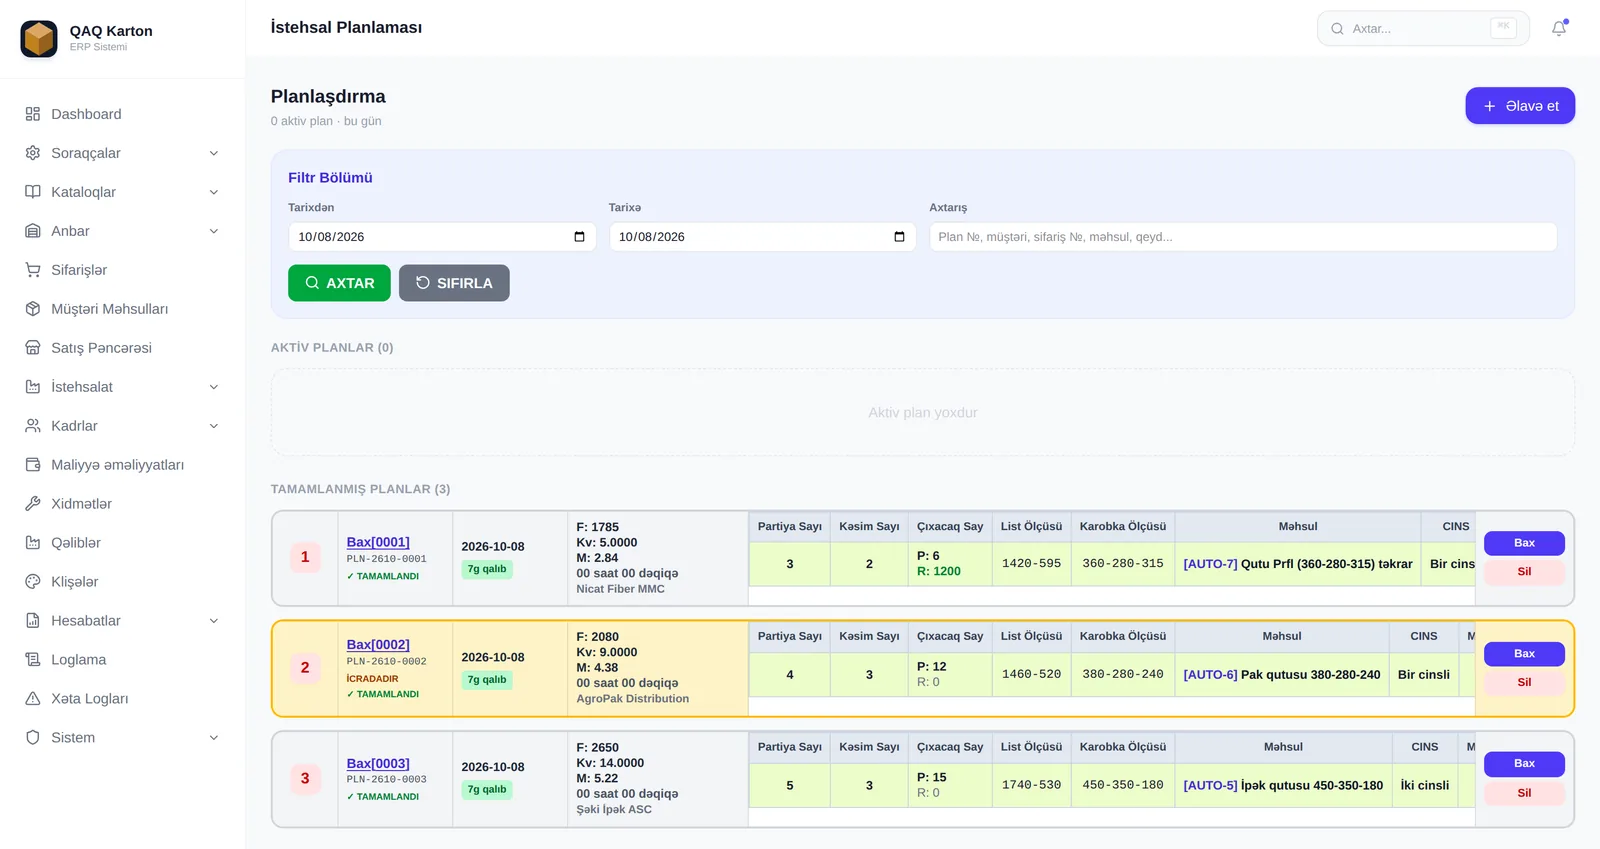Click the Kadrlar people icon

point(33,426)
